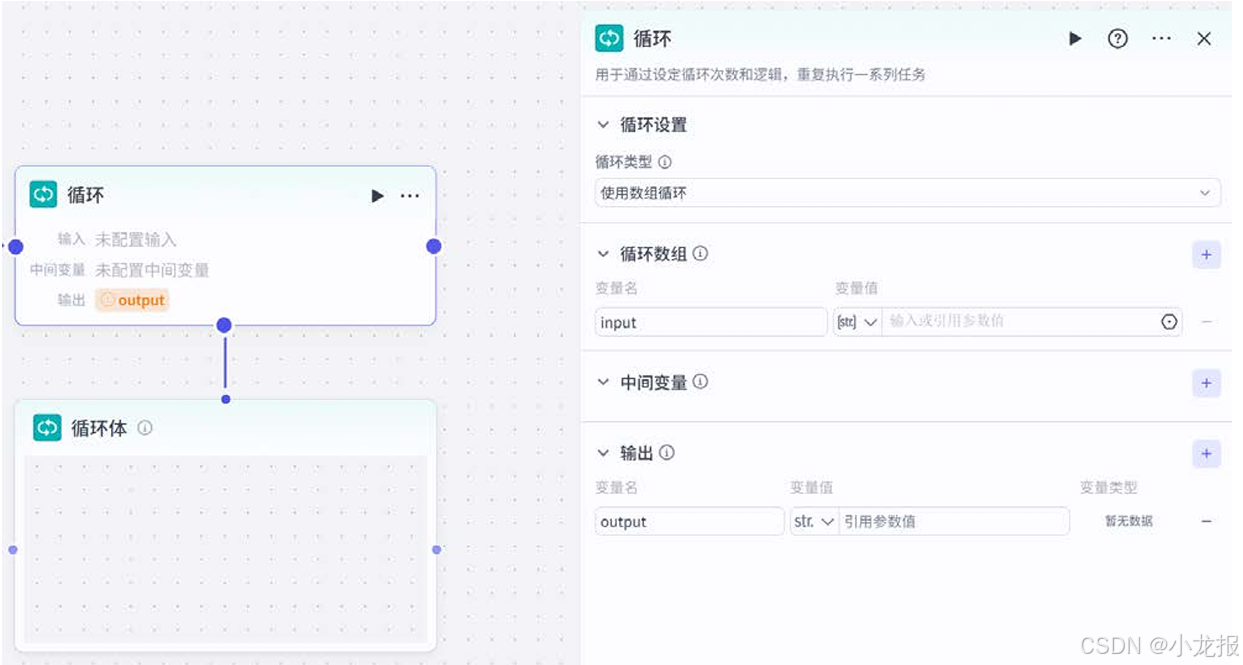
Task: Open the help (?) icon in panel header
Action: pyautogui.click(x=1117, y=38)
